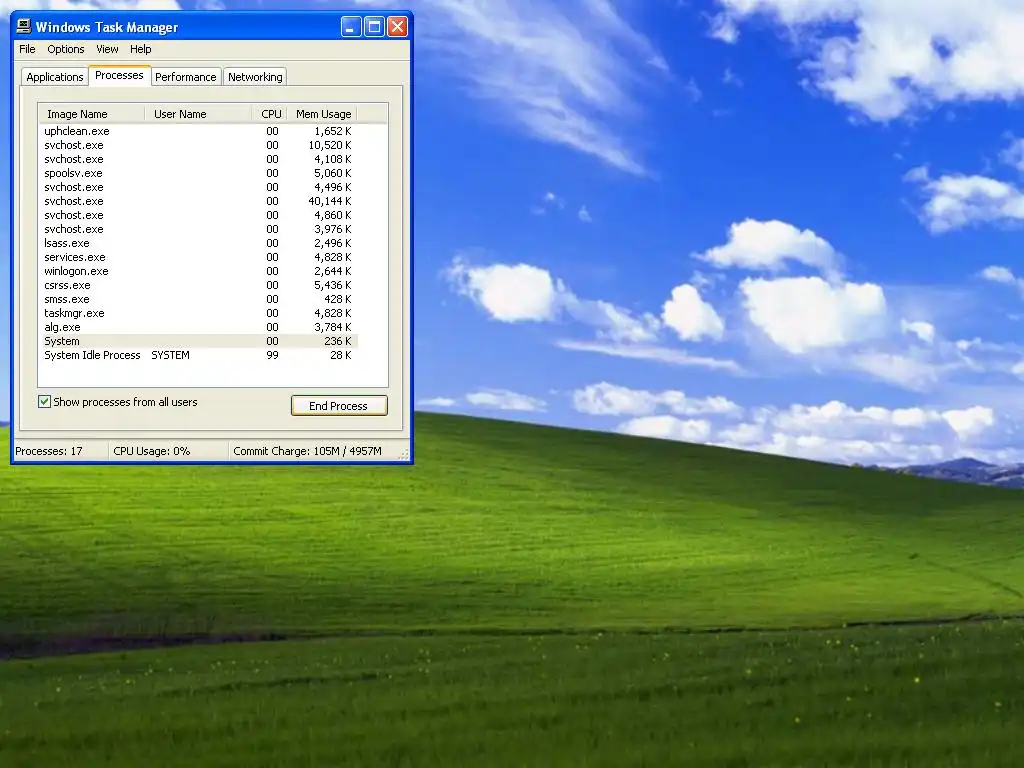Switch to the Applications tab

pyautogui.click(x=55, y=77)
